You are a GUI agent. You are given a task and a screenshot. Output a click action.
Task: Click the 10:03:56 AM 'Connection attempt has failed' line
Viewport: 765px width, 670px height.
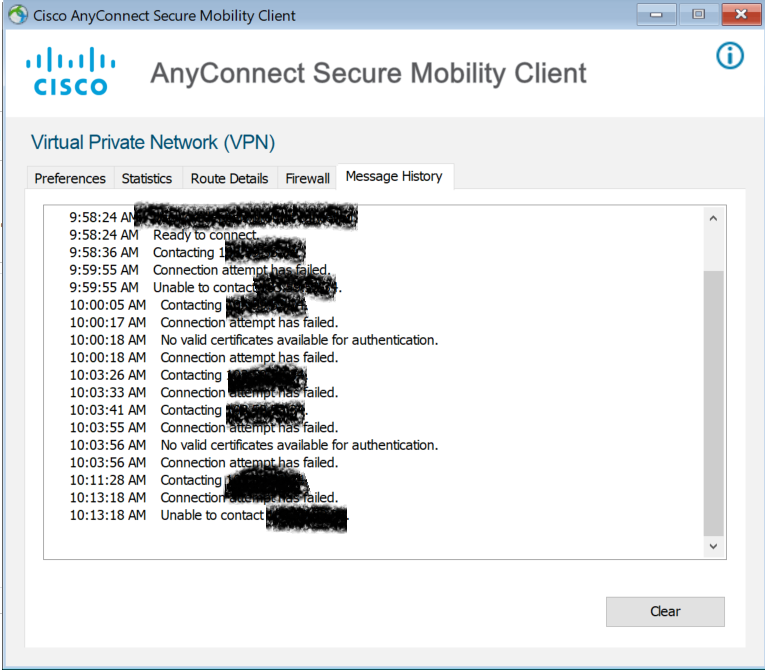[204, 463]
